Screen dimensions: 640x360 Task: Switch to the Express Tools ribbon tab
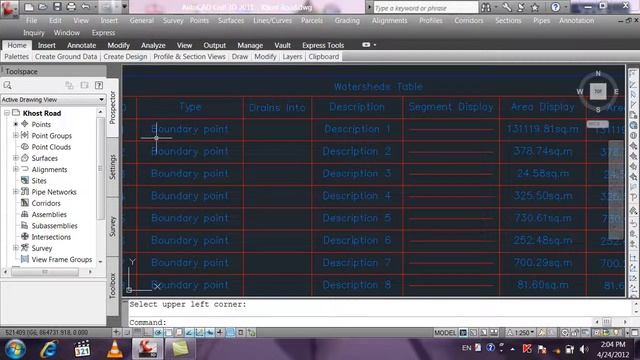(x=323, y=45)
